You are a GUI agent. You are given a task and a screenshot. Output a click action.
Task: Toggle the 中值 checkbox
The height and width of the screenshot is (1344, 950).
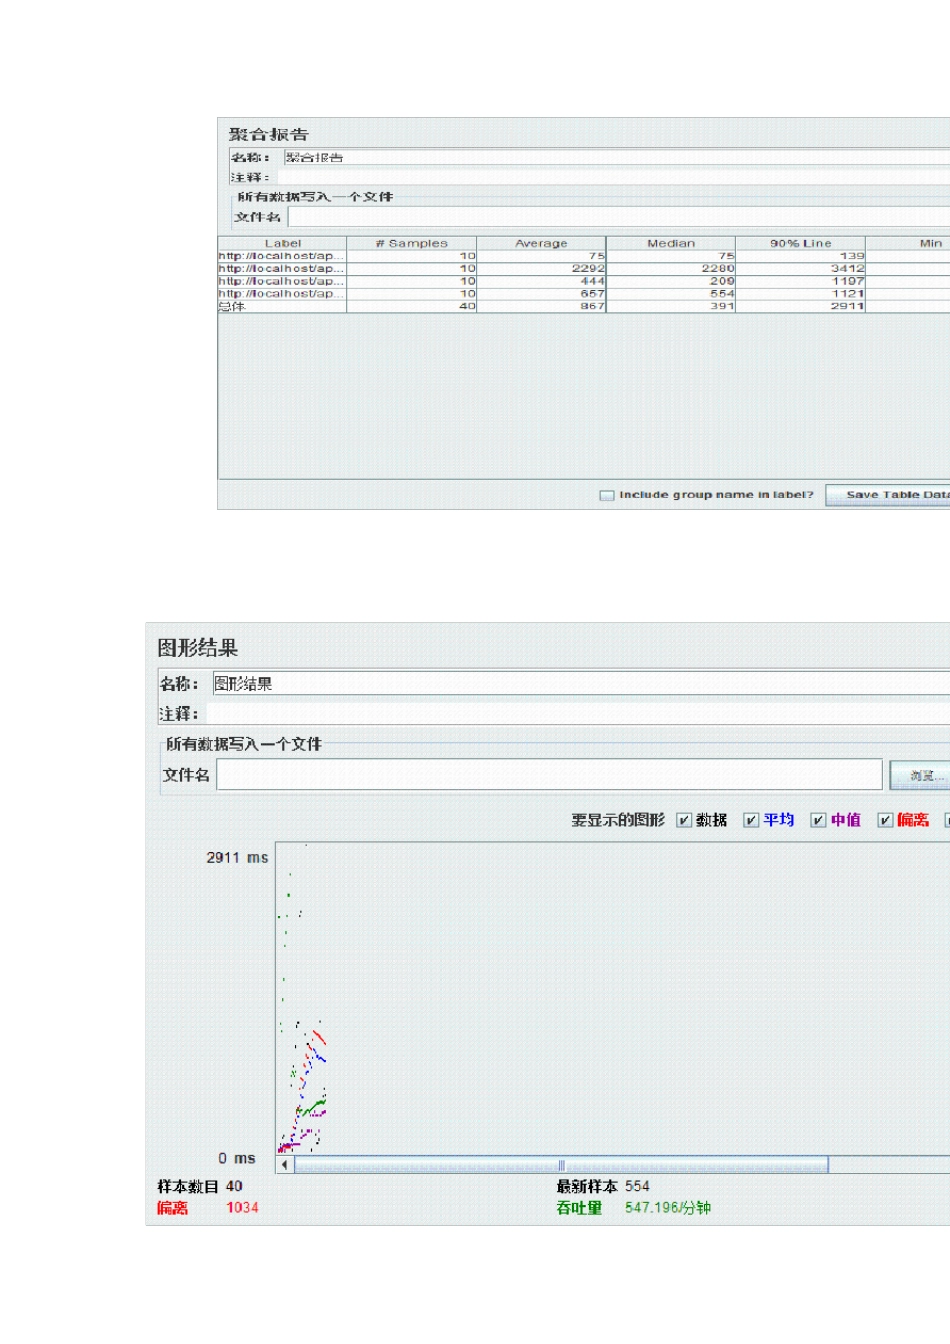[818, 820]
